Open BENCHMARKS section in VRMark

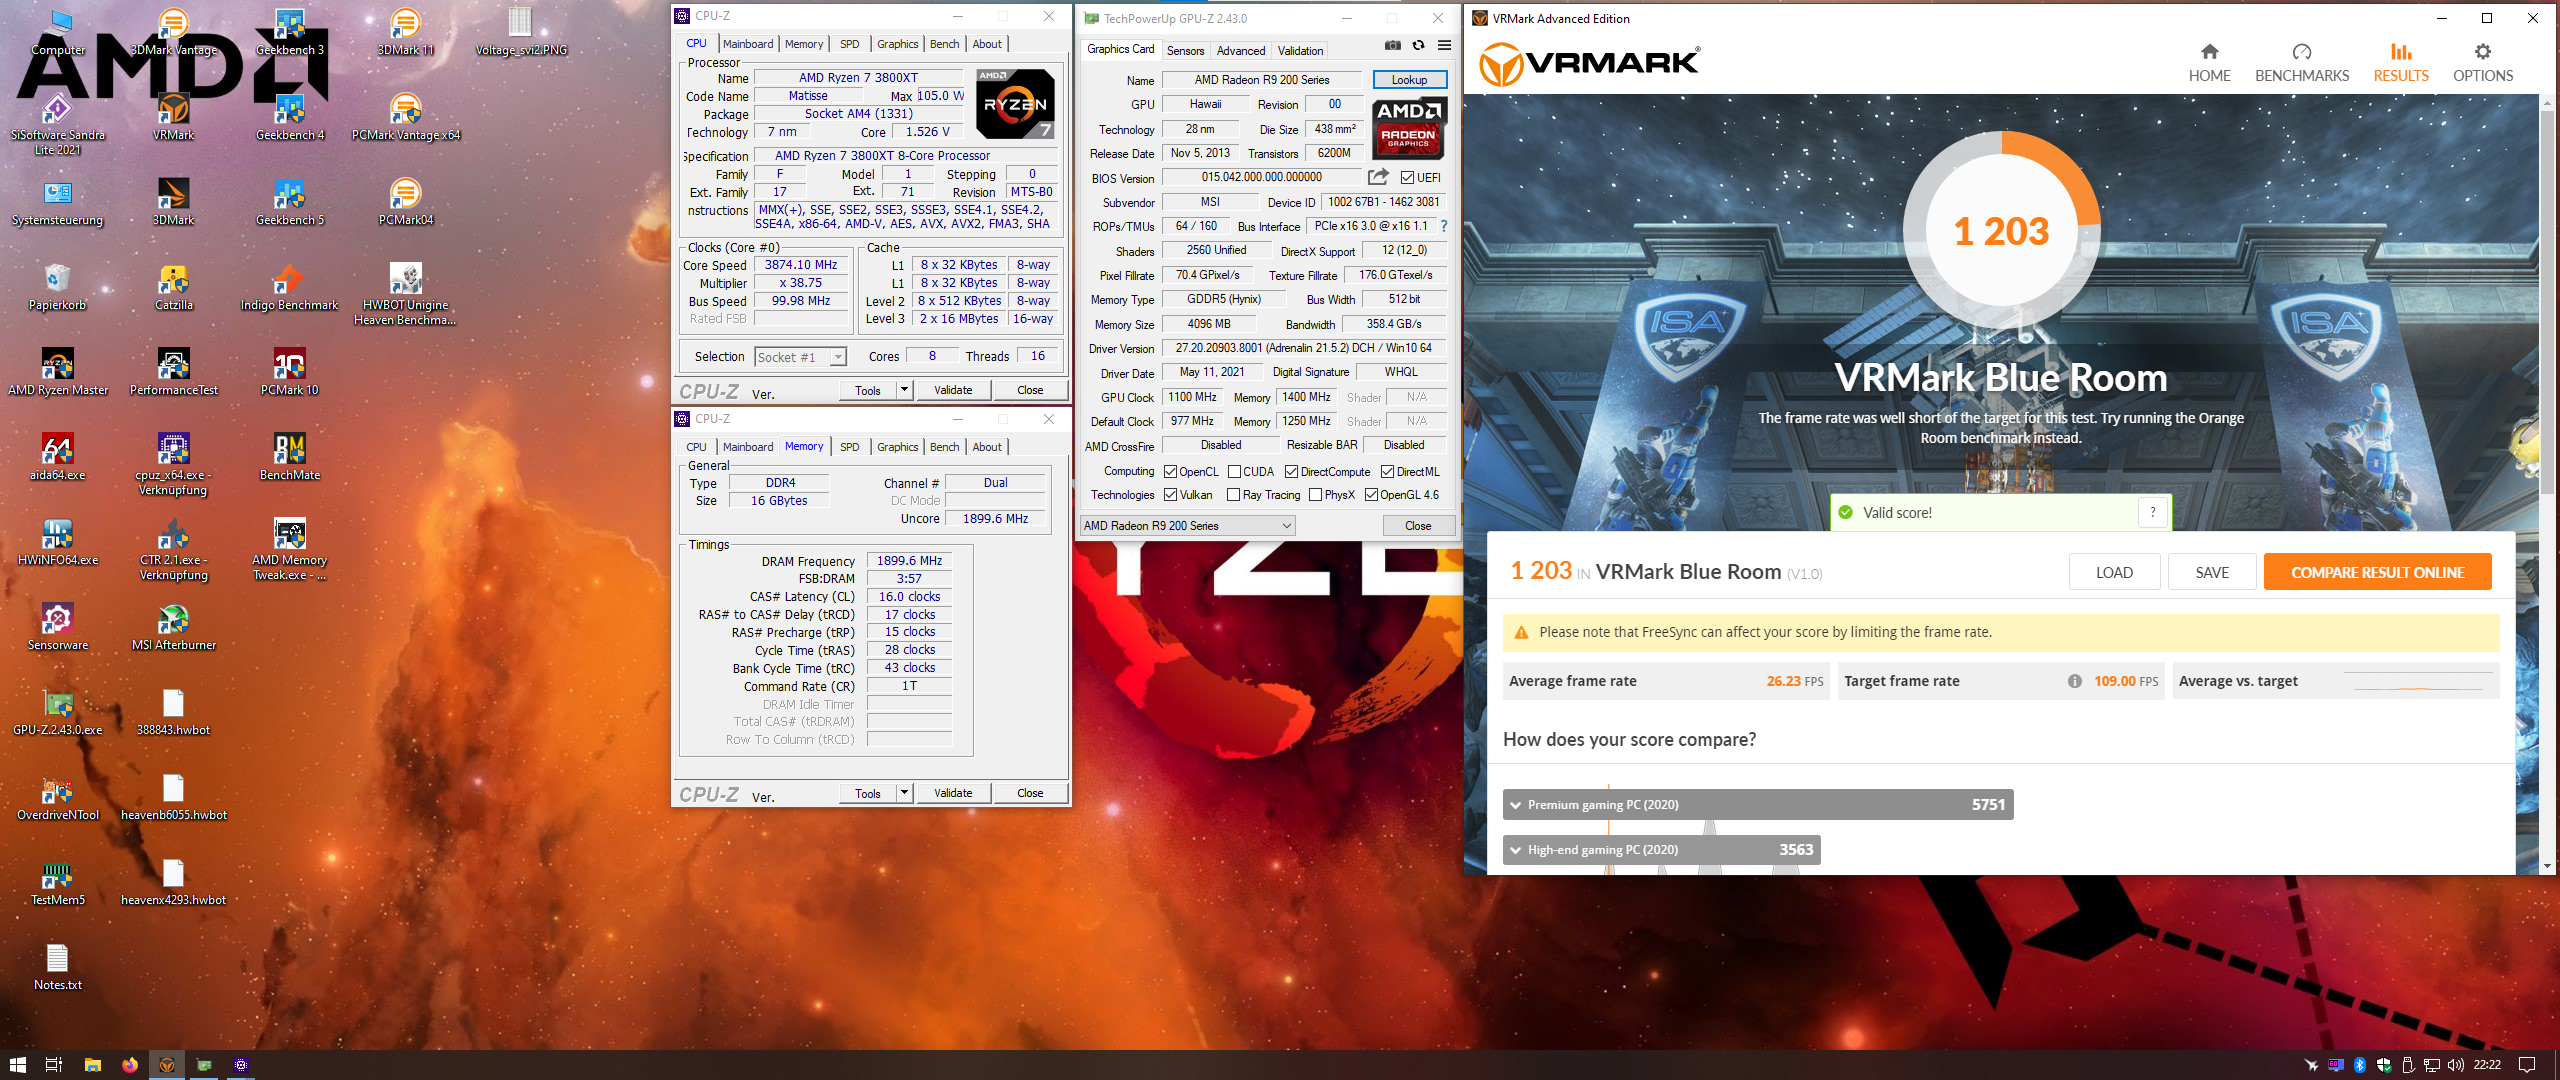click(2302, 64)
